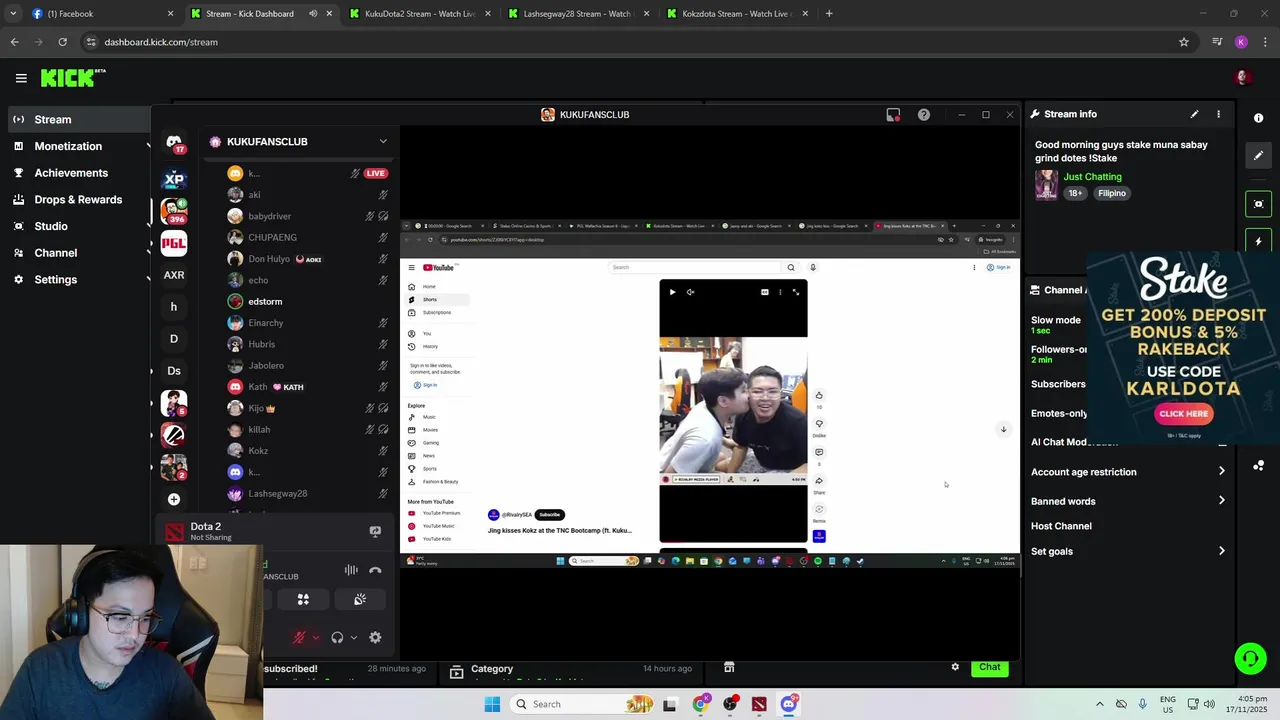
Task: Switch to Facebook browser tab
Action: [x=100, y=14]
